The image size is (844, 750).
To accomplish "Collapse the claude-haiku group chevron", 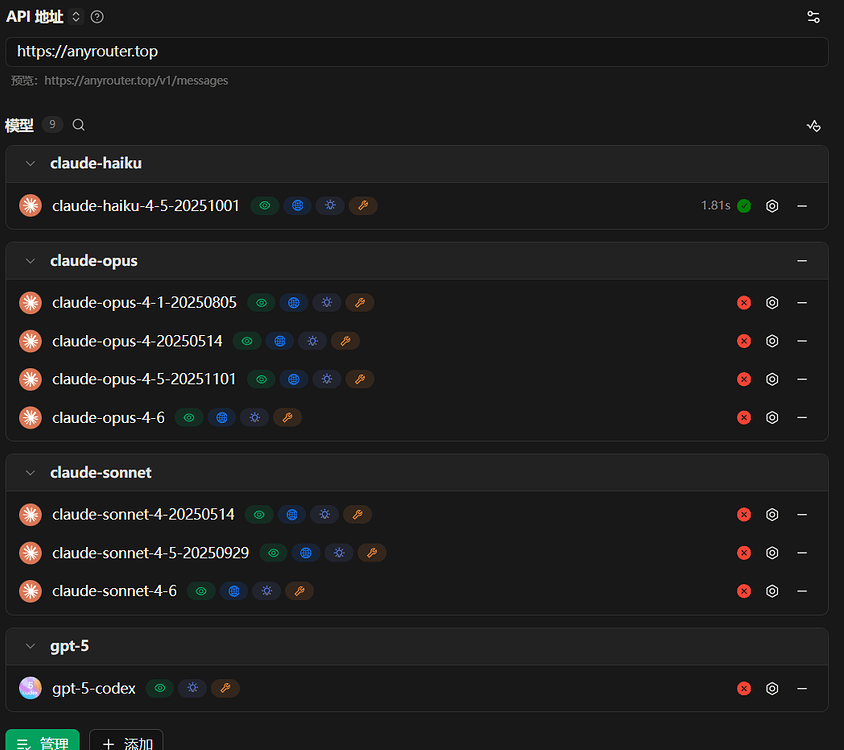I will [30, 164].
